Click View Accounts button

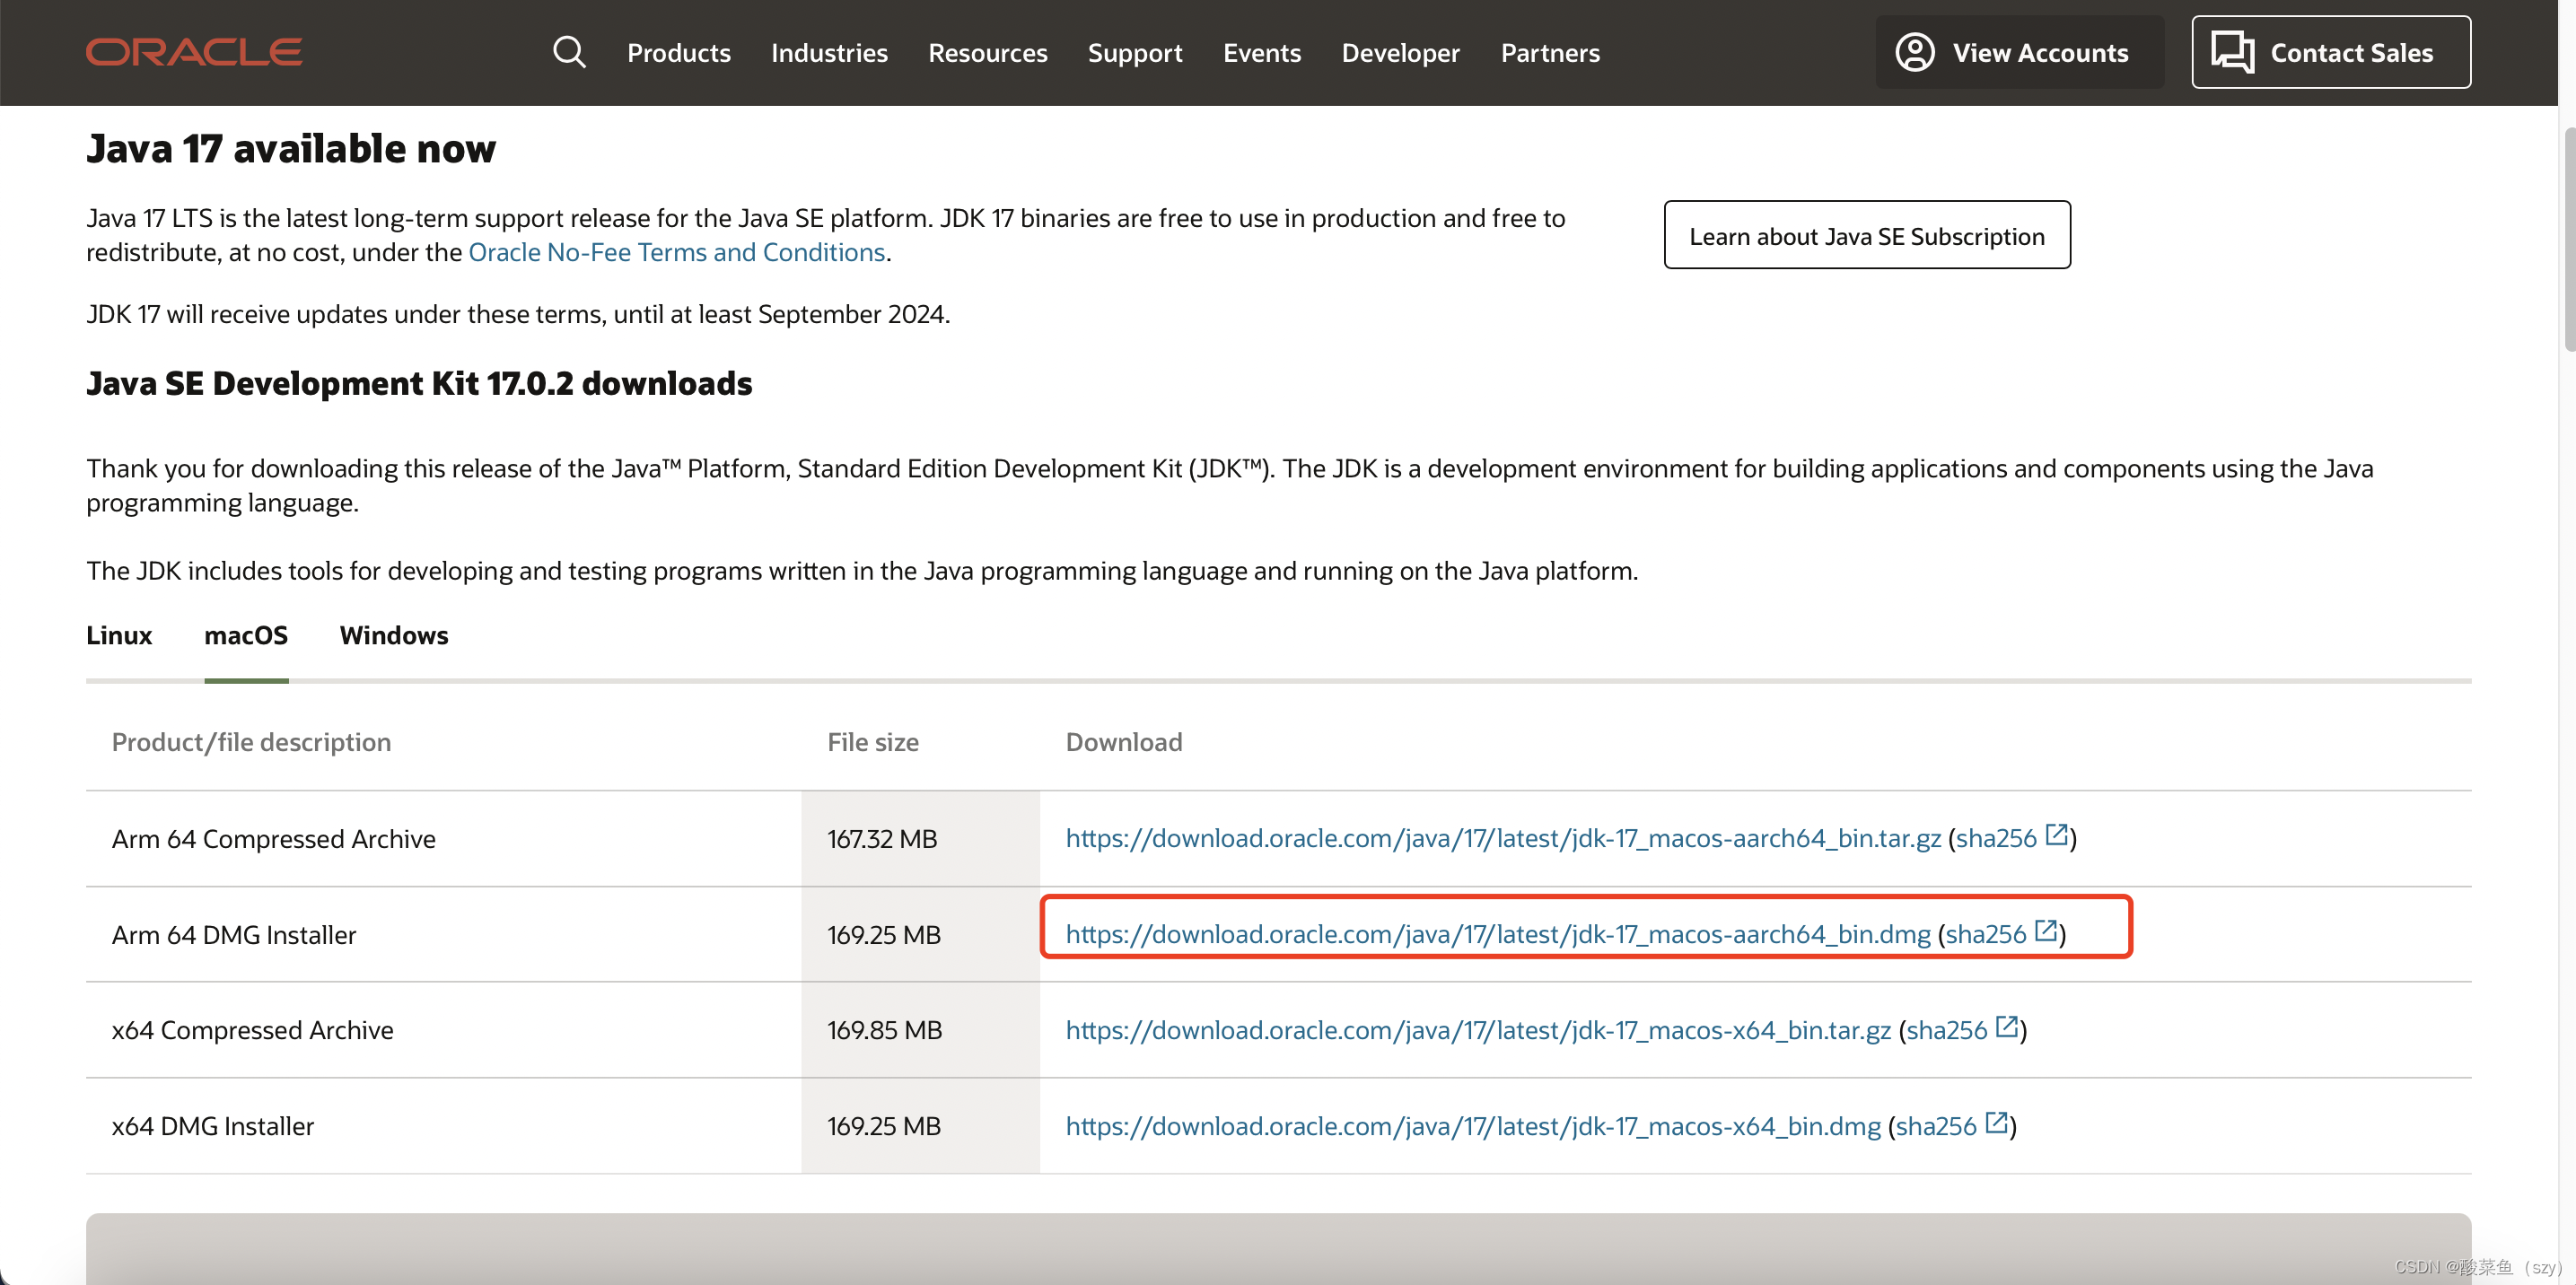[2019, 52]
